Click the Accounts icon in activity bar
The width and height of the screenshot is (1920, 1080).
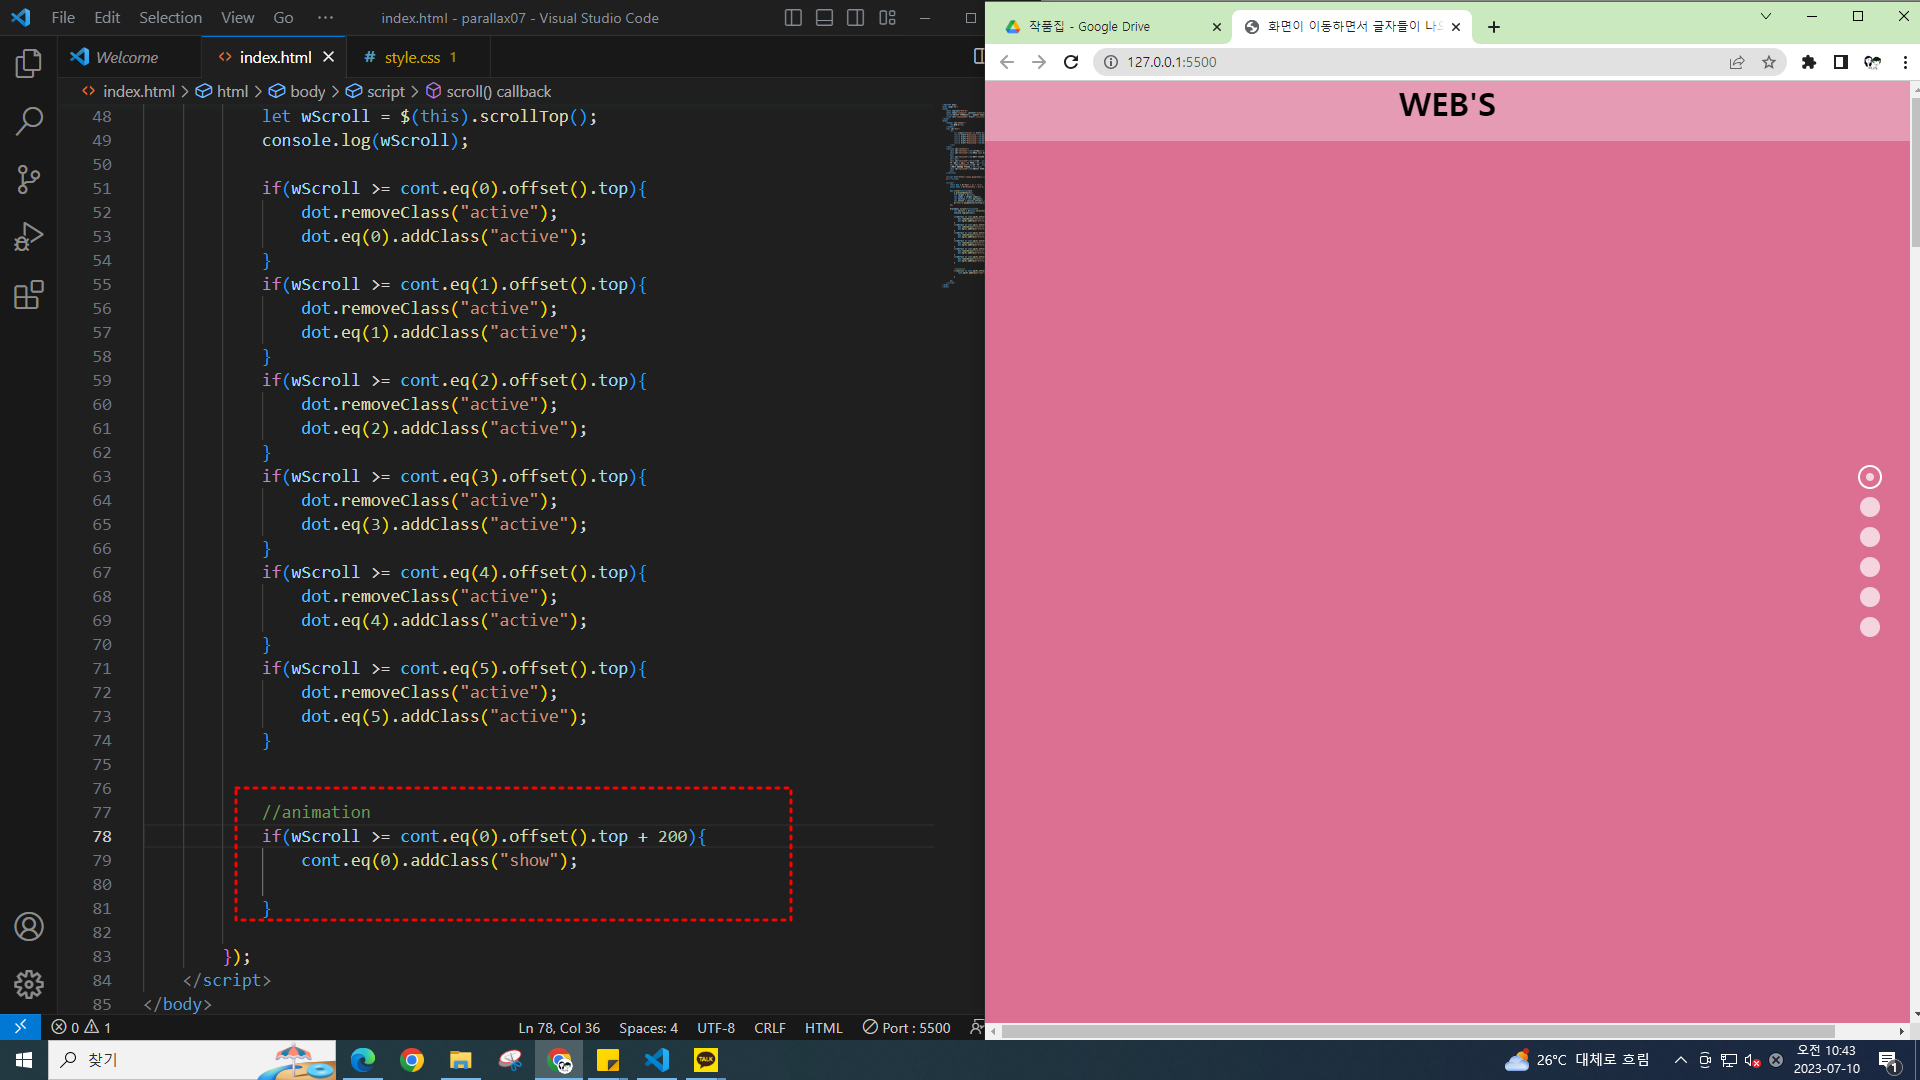(29, 927)
